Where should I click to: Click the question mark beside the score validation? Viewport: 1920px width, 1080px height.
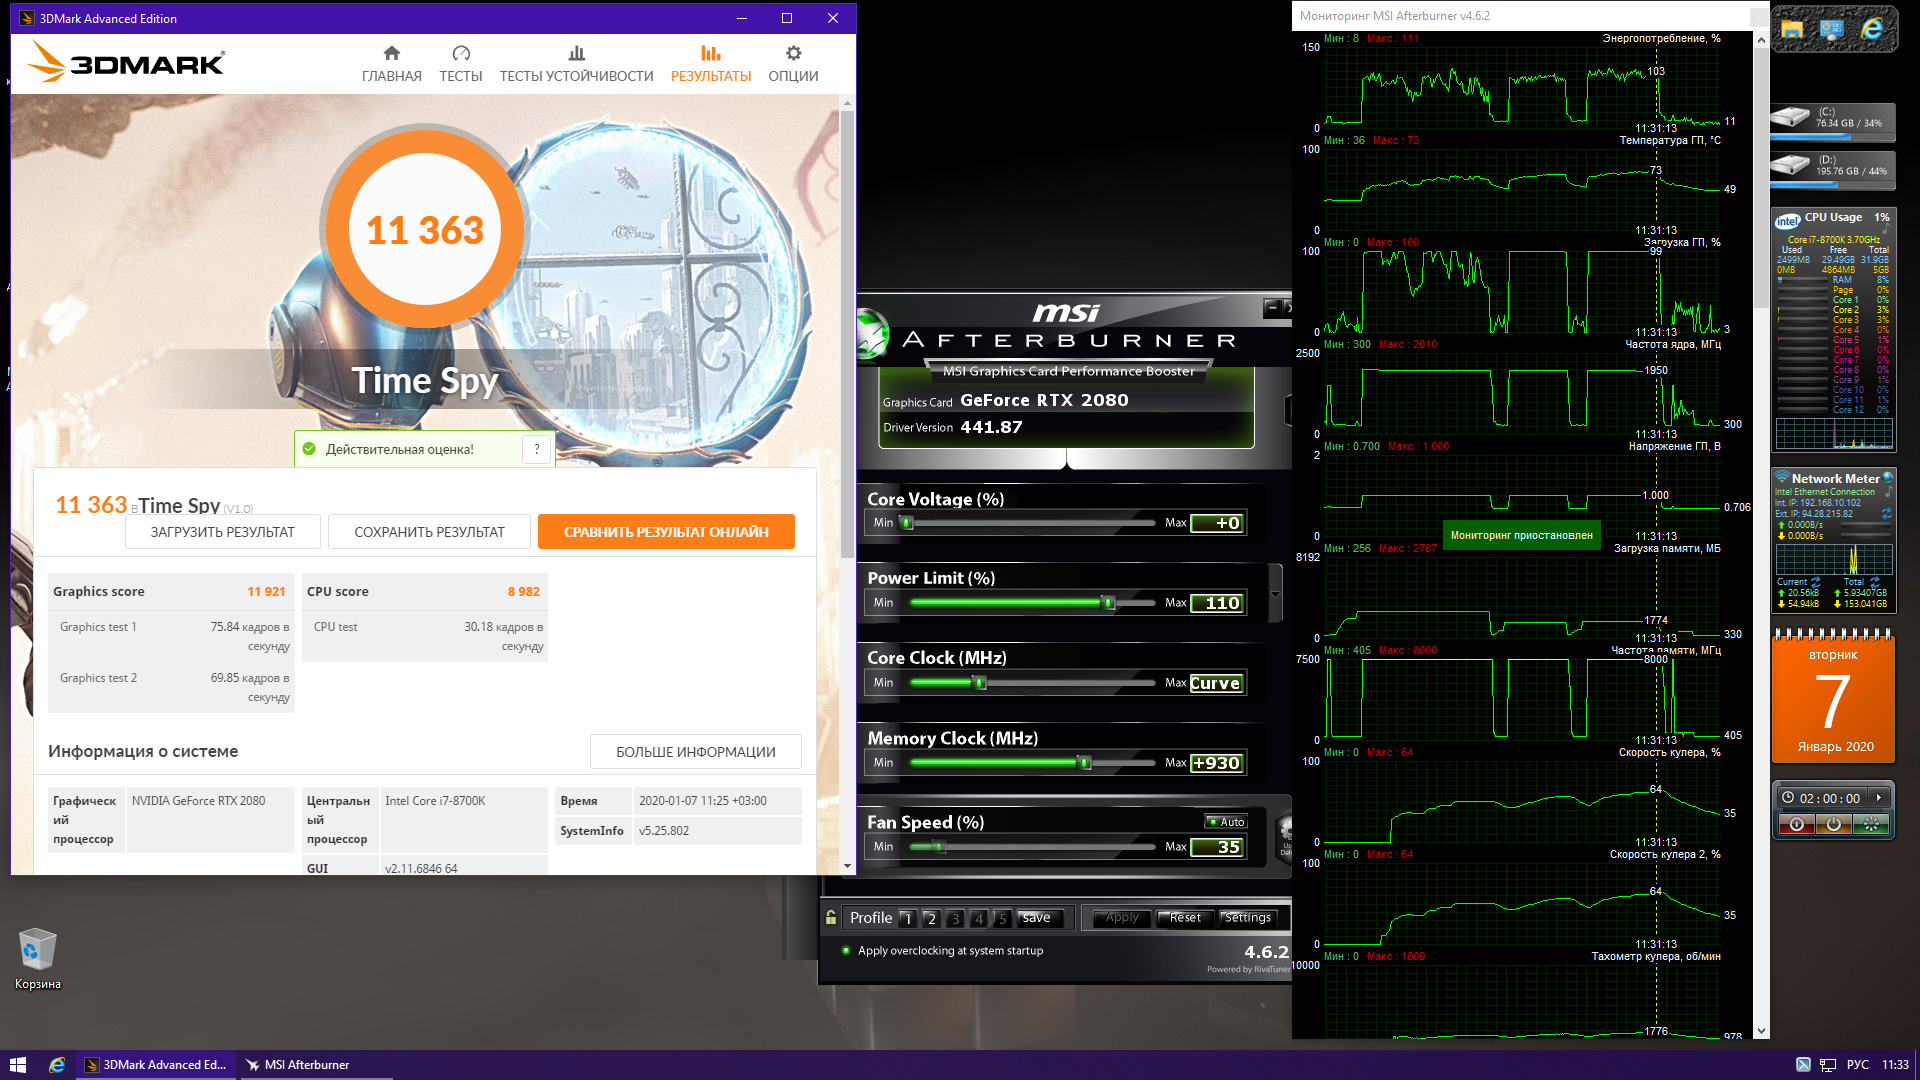point(537,449)
